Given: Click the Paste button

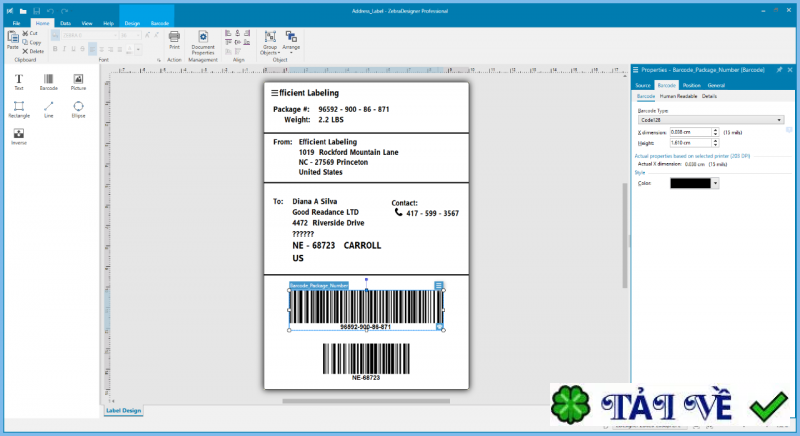Looking at the screenshot, I should coord(12,40).
